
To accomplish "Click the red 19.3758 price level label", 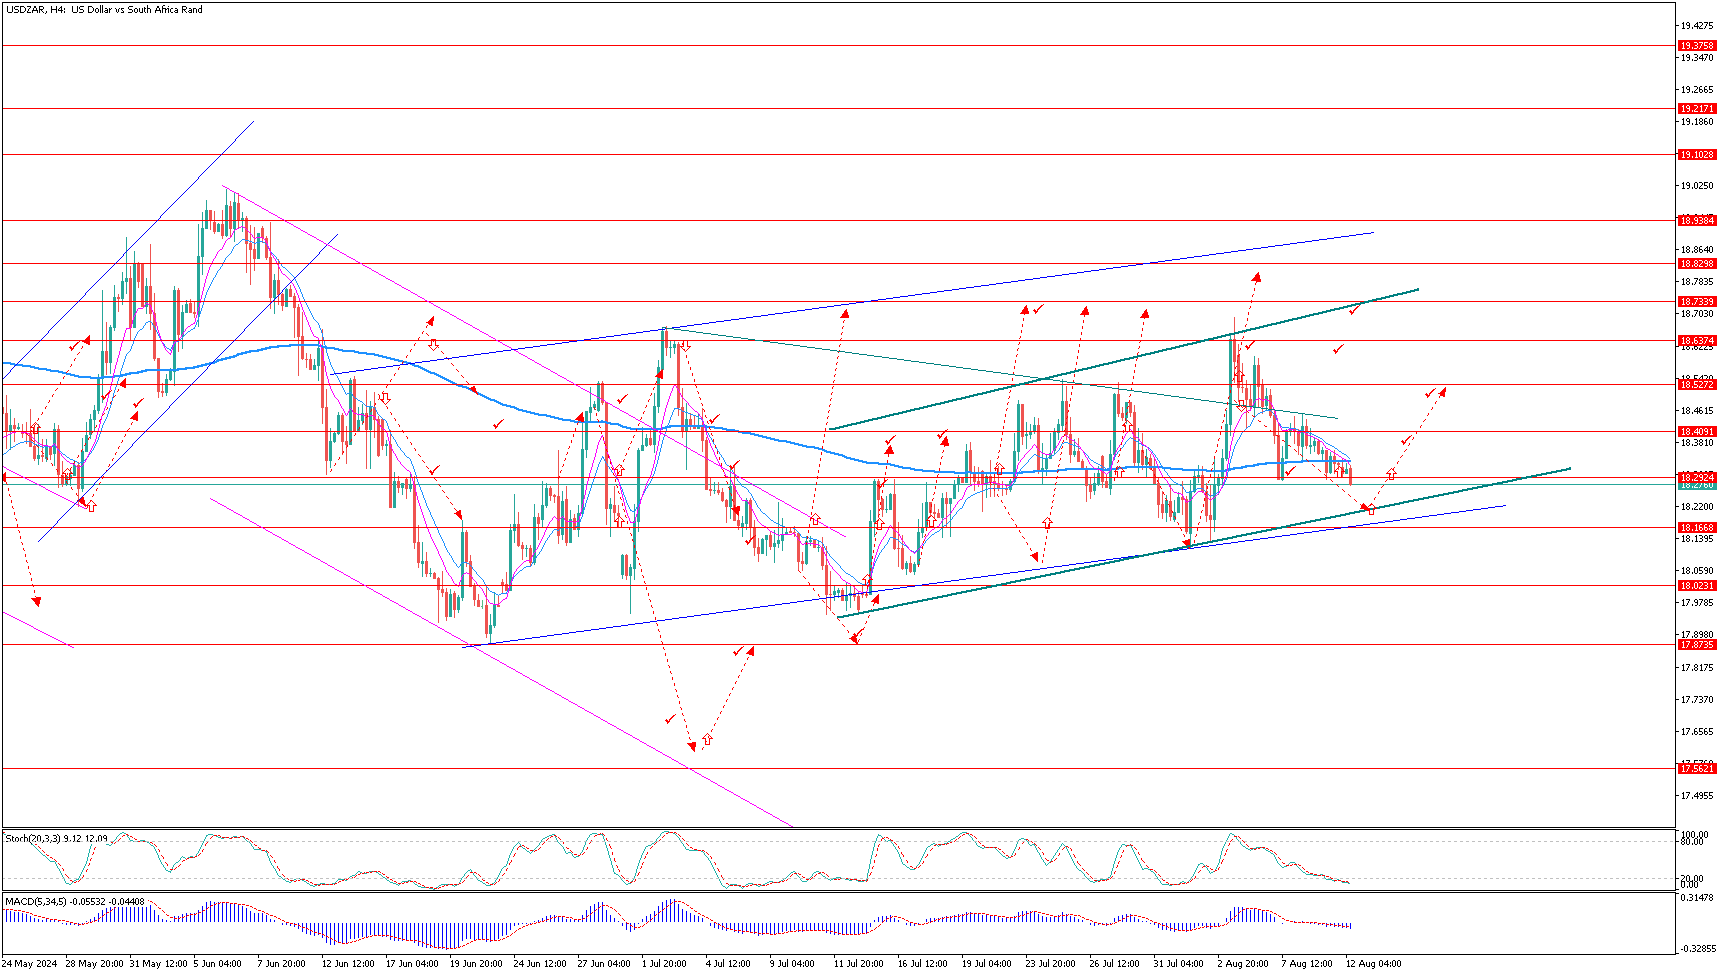I will coord(1697,46).
